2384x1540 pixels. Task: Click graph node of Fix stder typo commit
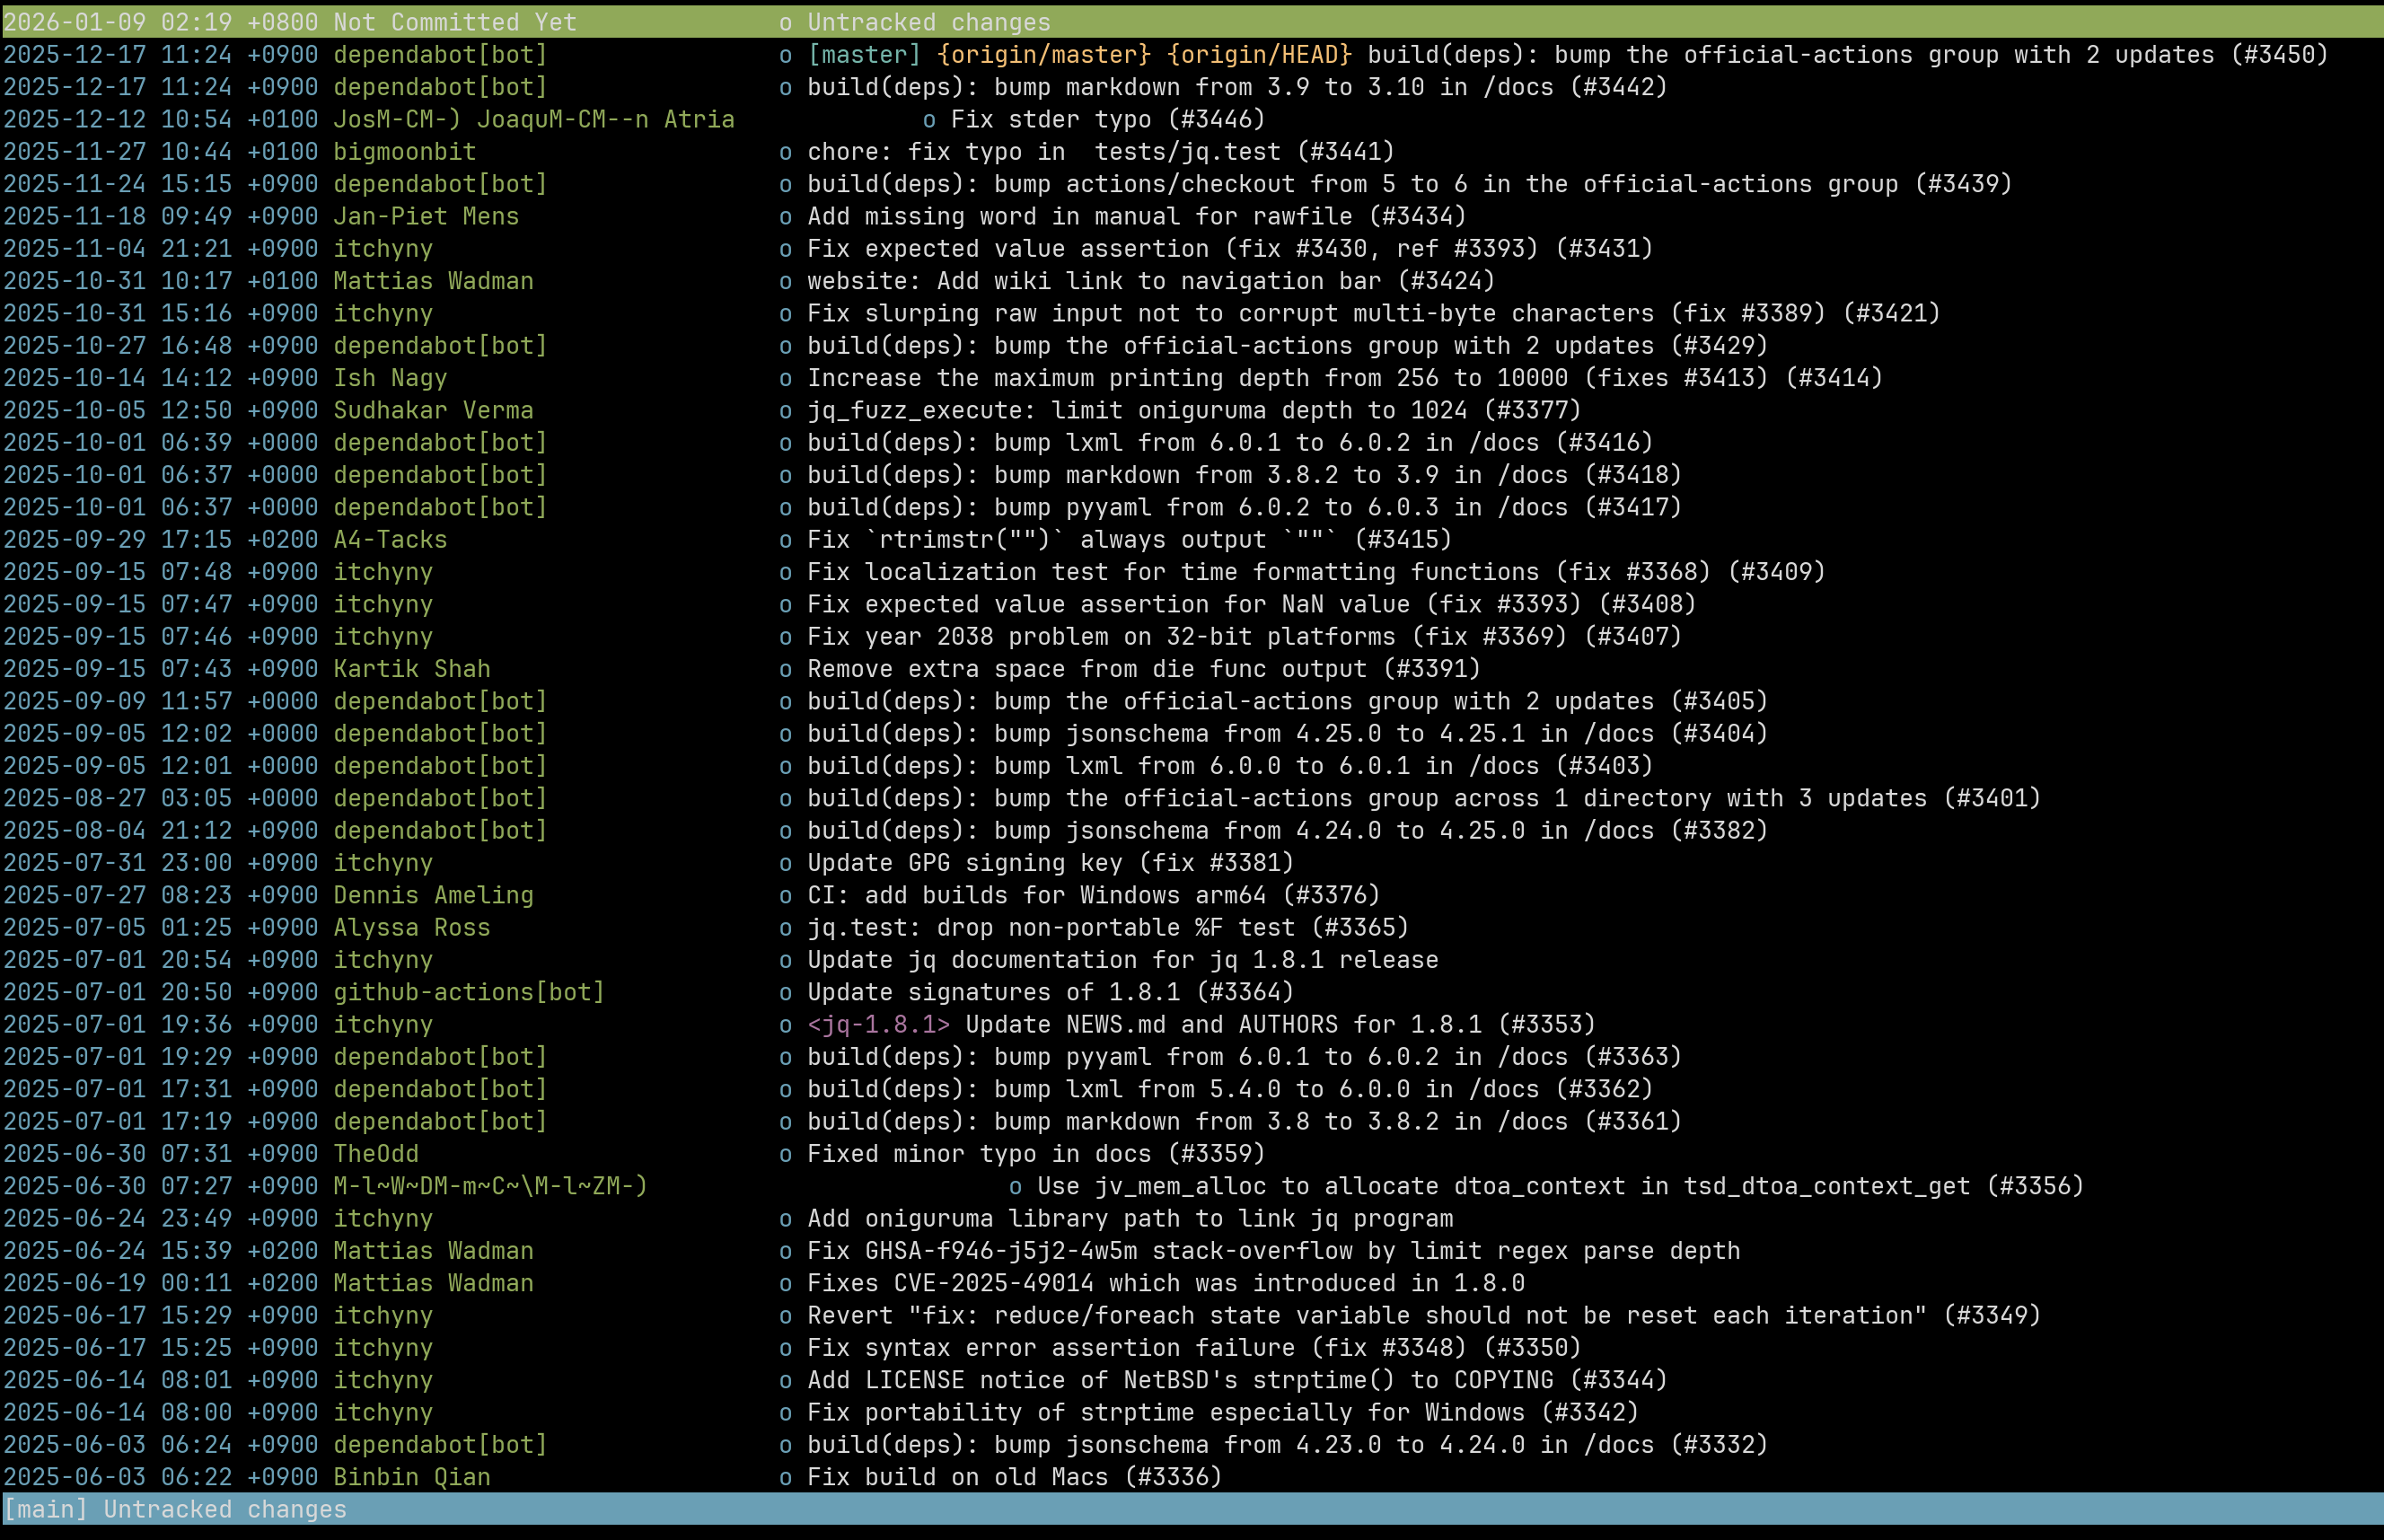(929, 120)
